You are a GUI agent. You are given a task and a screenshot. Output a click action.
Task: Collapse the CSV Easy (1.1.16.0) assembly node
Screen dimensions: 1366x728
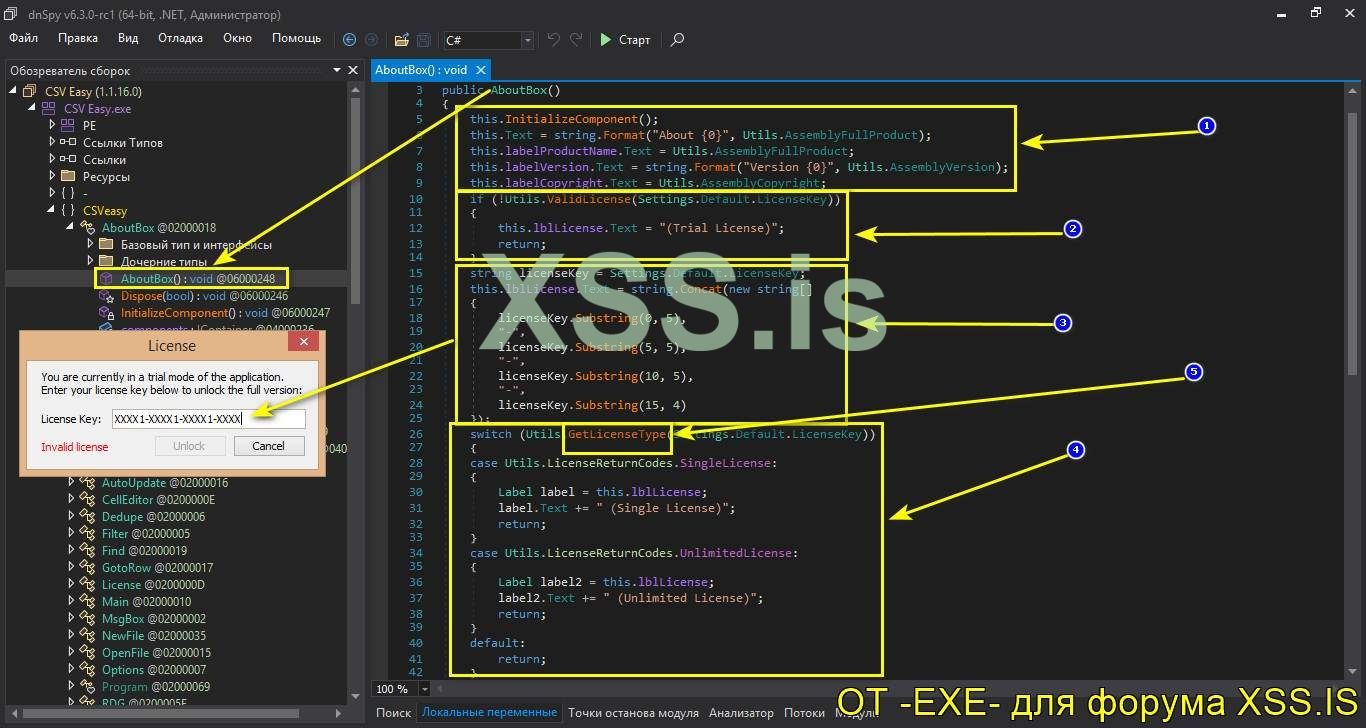[13, 91]
